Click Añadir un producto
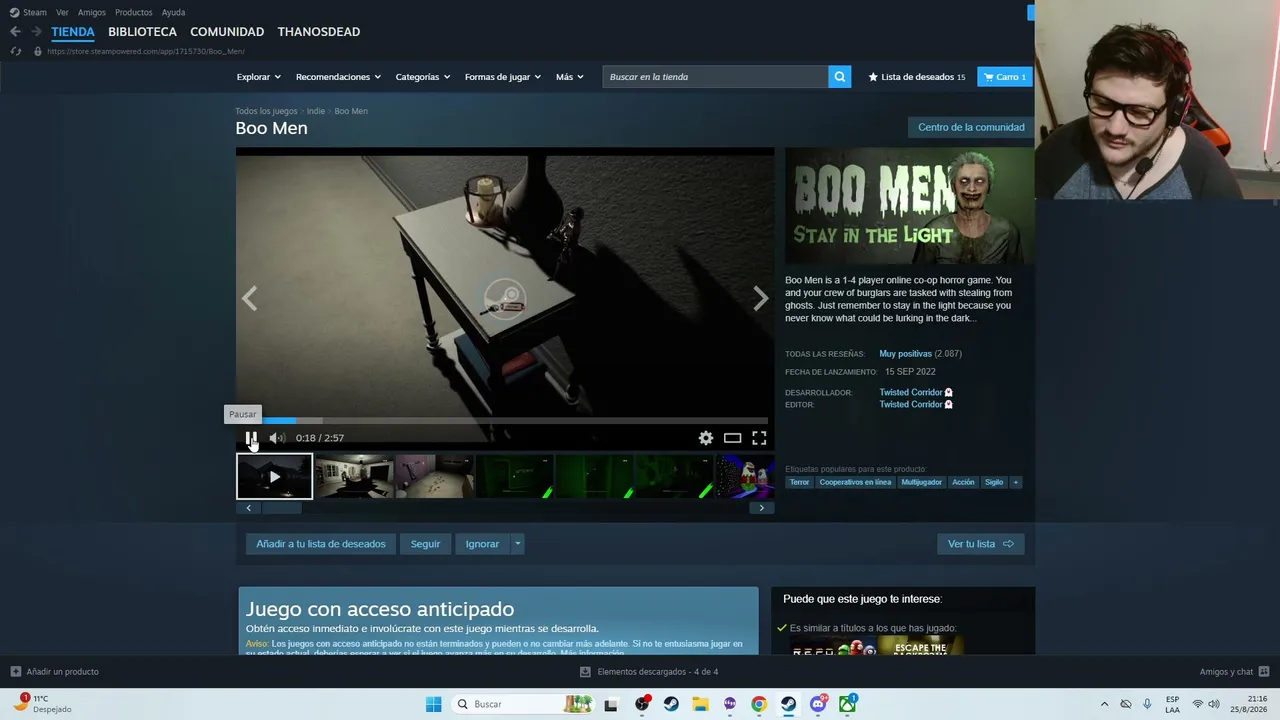 pyautogui.click(x=55, y=672)
